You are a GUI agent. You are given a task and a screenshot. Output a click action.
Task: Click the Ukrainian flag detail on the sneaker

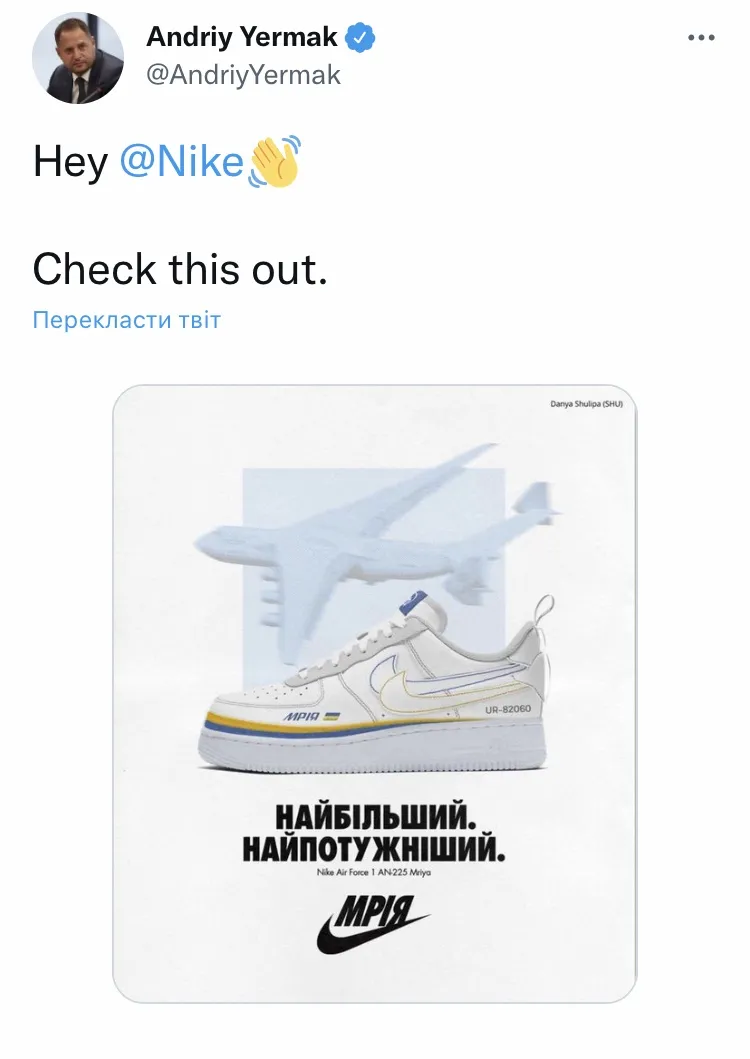pos(332,715)
